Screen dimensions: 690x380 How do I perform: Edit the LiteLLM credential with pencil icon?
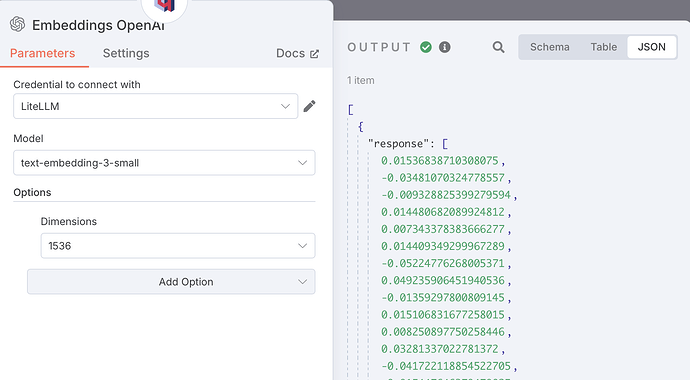pos(309,106)
